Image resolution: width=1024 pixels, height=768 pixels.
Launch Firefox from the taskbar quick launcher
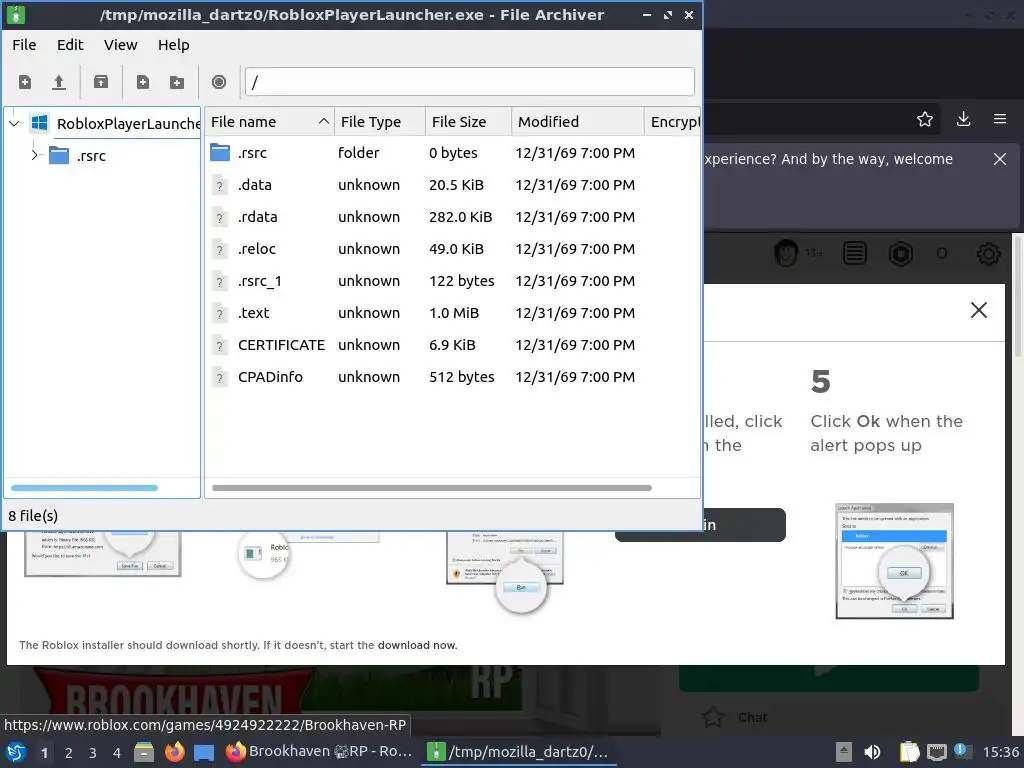coord(174,752)
